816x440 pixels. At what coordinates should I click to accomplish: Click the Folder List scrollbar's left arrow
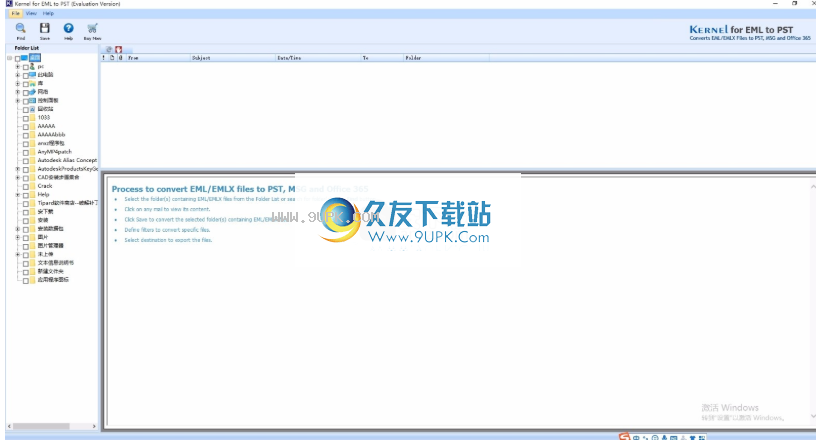click(x=9, y=426)
